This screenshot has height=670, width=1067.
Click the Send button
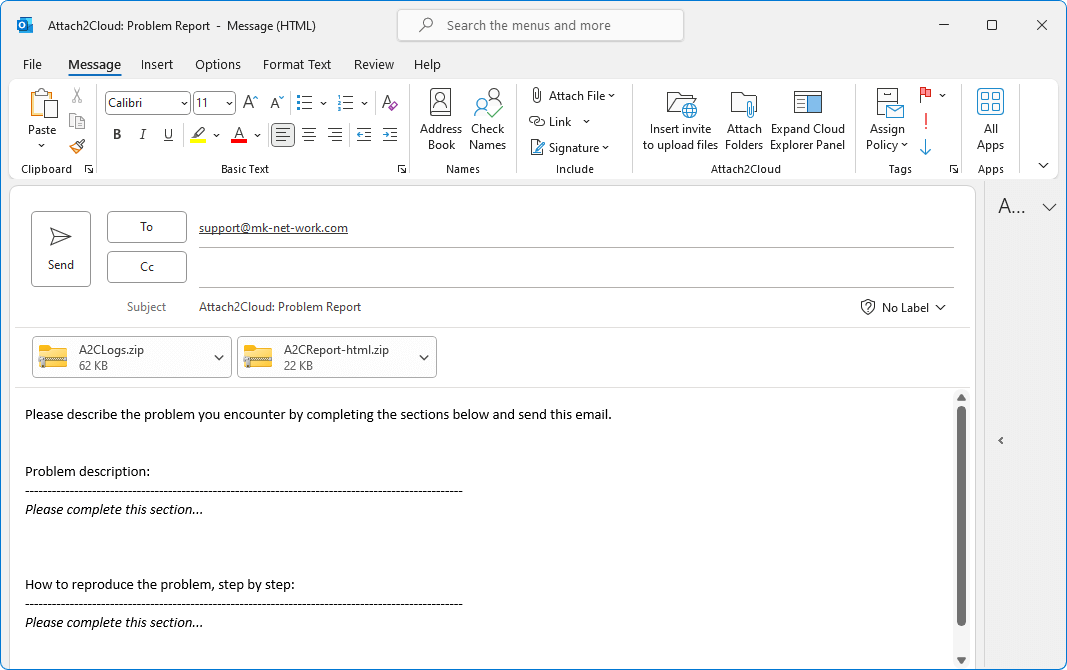coord(61,249)
